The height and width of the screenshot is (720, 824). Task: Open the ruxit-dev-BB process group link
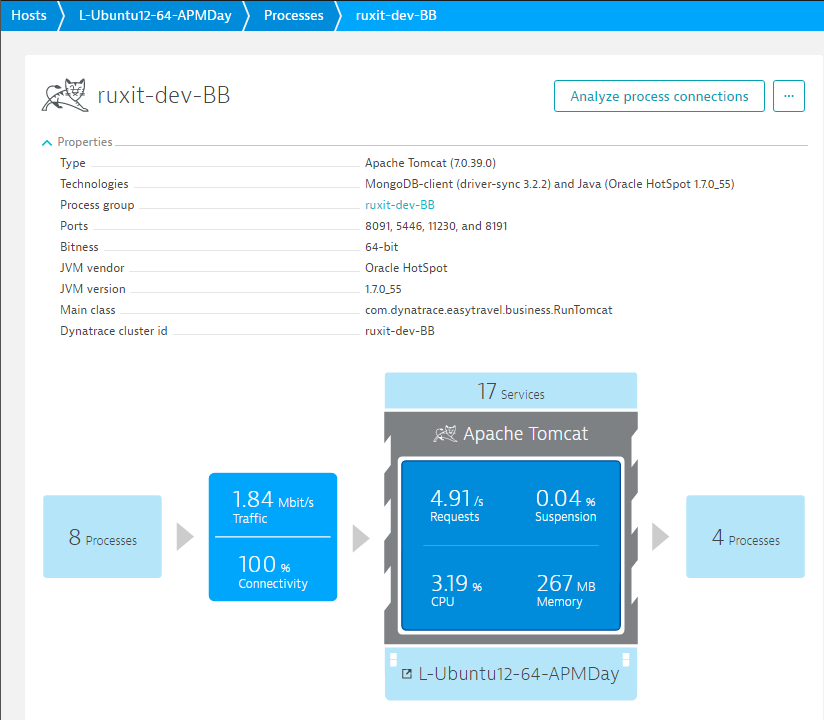click(x=400, y=205)
